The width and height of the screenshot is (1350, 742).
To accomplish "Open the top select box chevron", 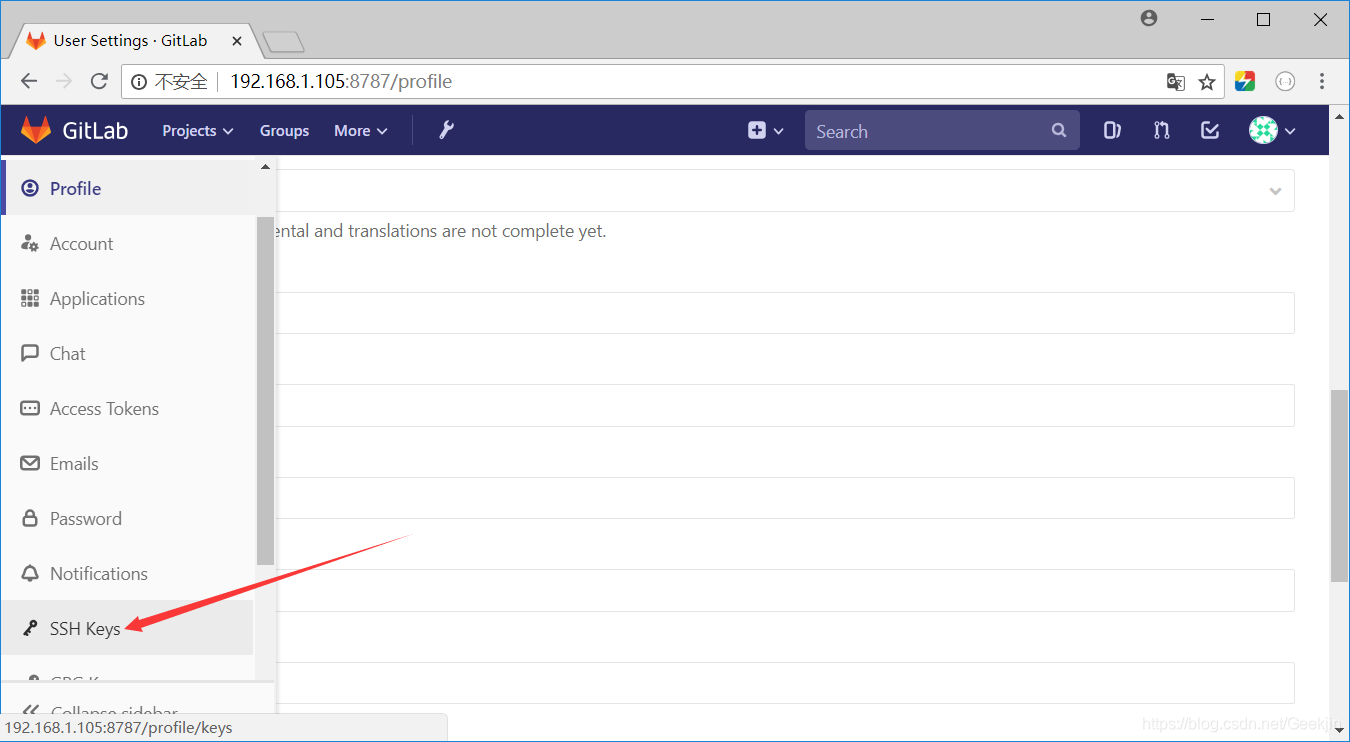I will point(1275,191).
